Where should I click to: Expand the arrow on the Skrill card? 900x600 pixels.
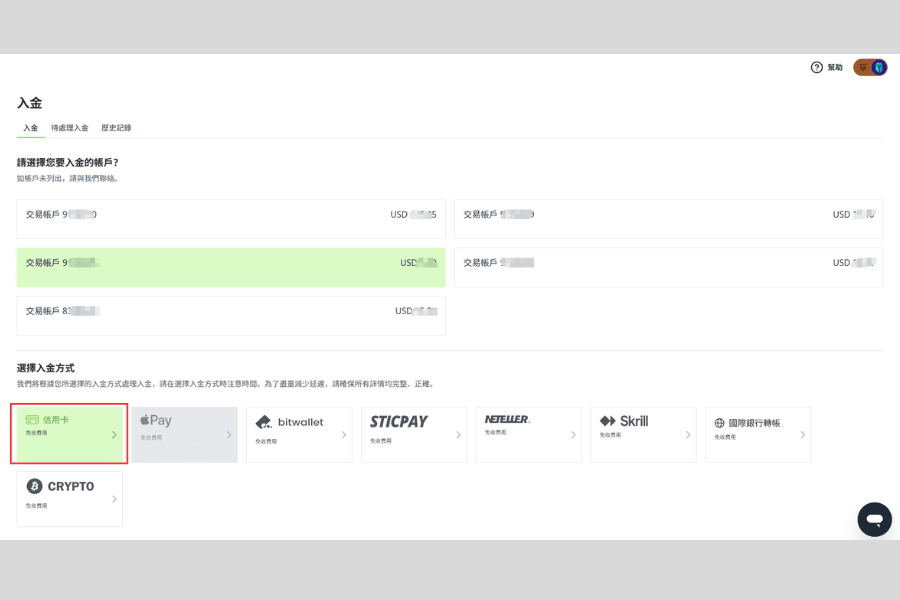click(688, 435)
